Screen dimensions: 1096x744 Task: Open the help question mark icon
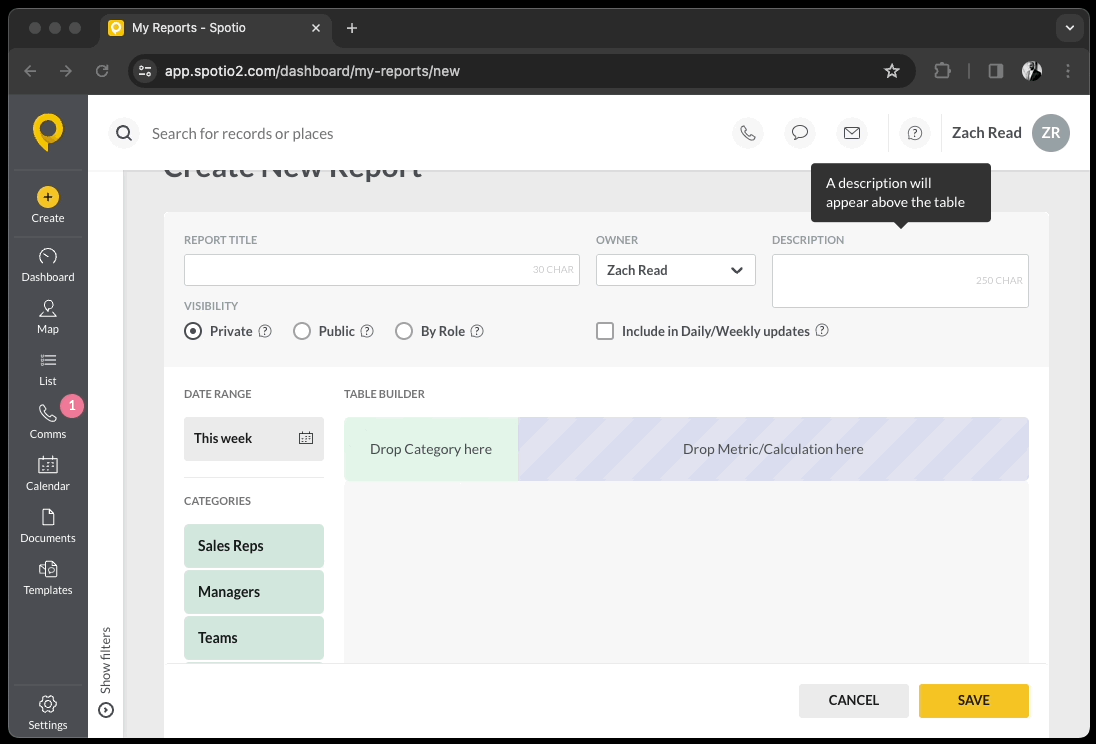(914, 133)
